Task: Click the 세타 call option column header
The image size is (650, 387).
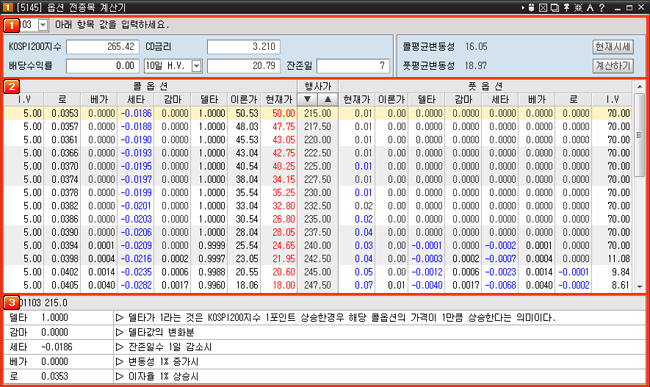Action: (136, 99)
